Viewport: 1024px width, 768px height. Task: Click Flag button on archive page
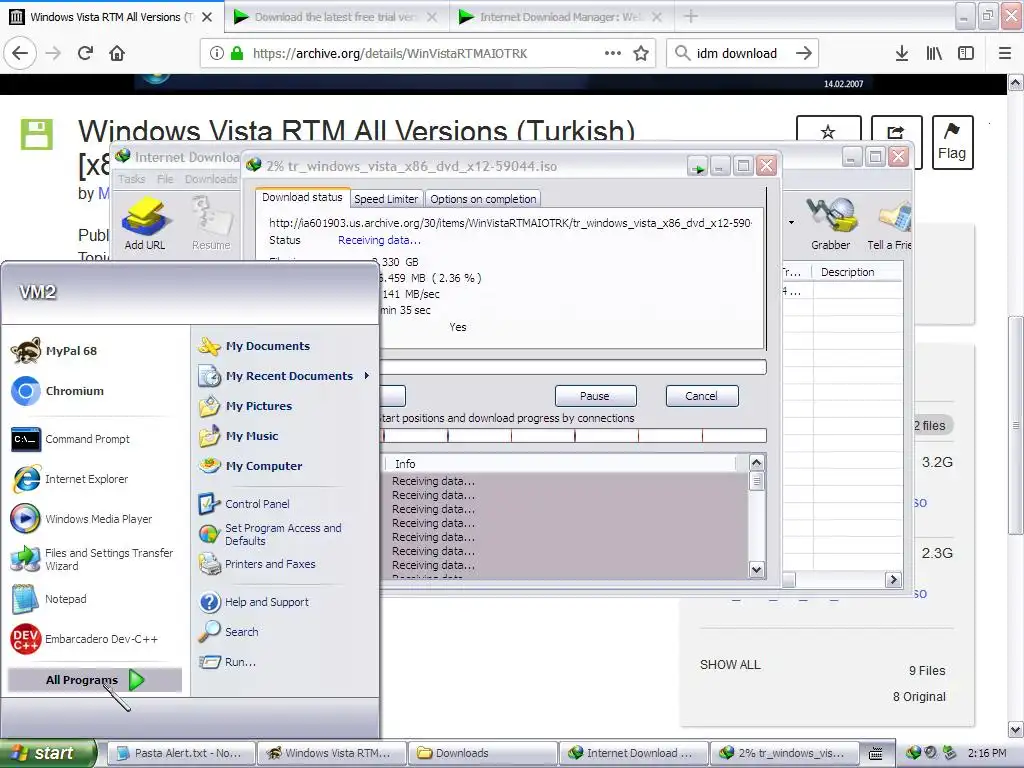pyautogui.click(x=952, y=142)
